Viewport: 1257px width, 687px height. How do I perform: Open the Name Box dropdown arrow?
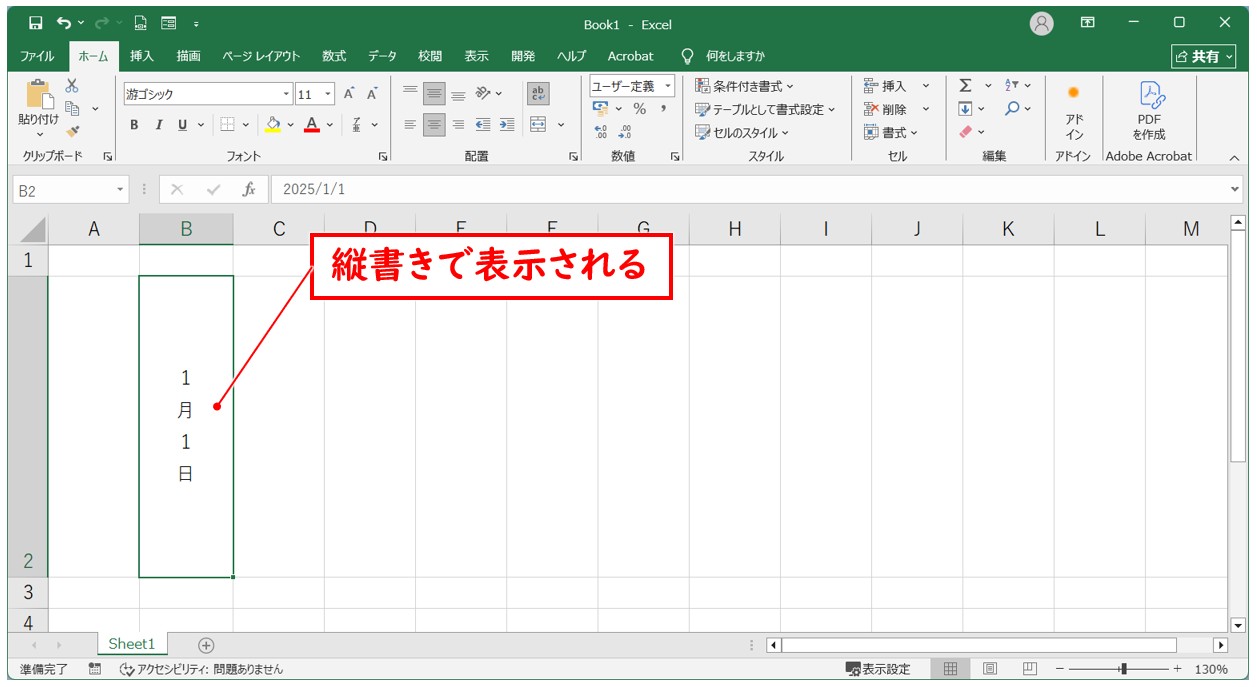121,189
